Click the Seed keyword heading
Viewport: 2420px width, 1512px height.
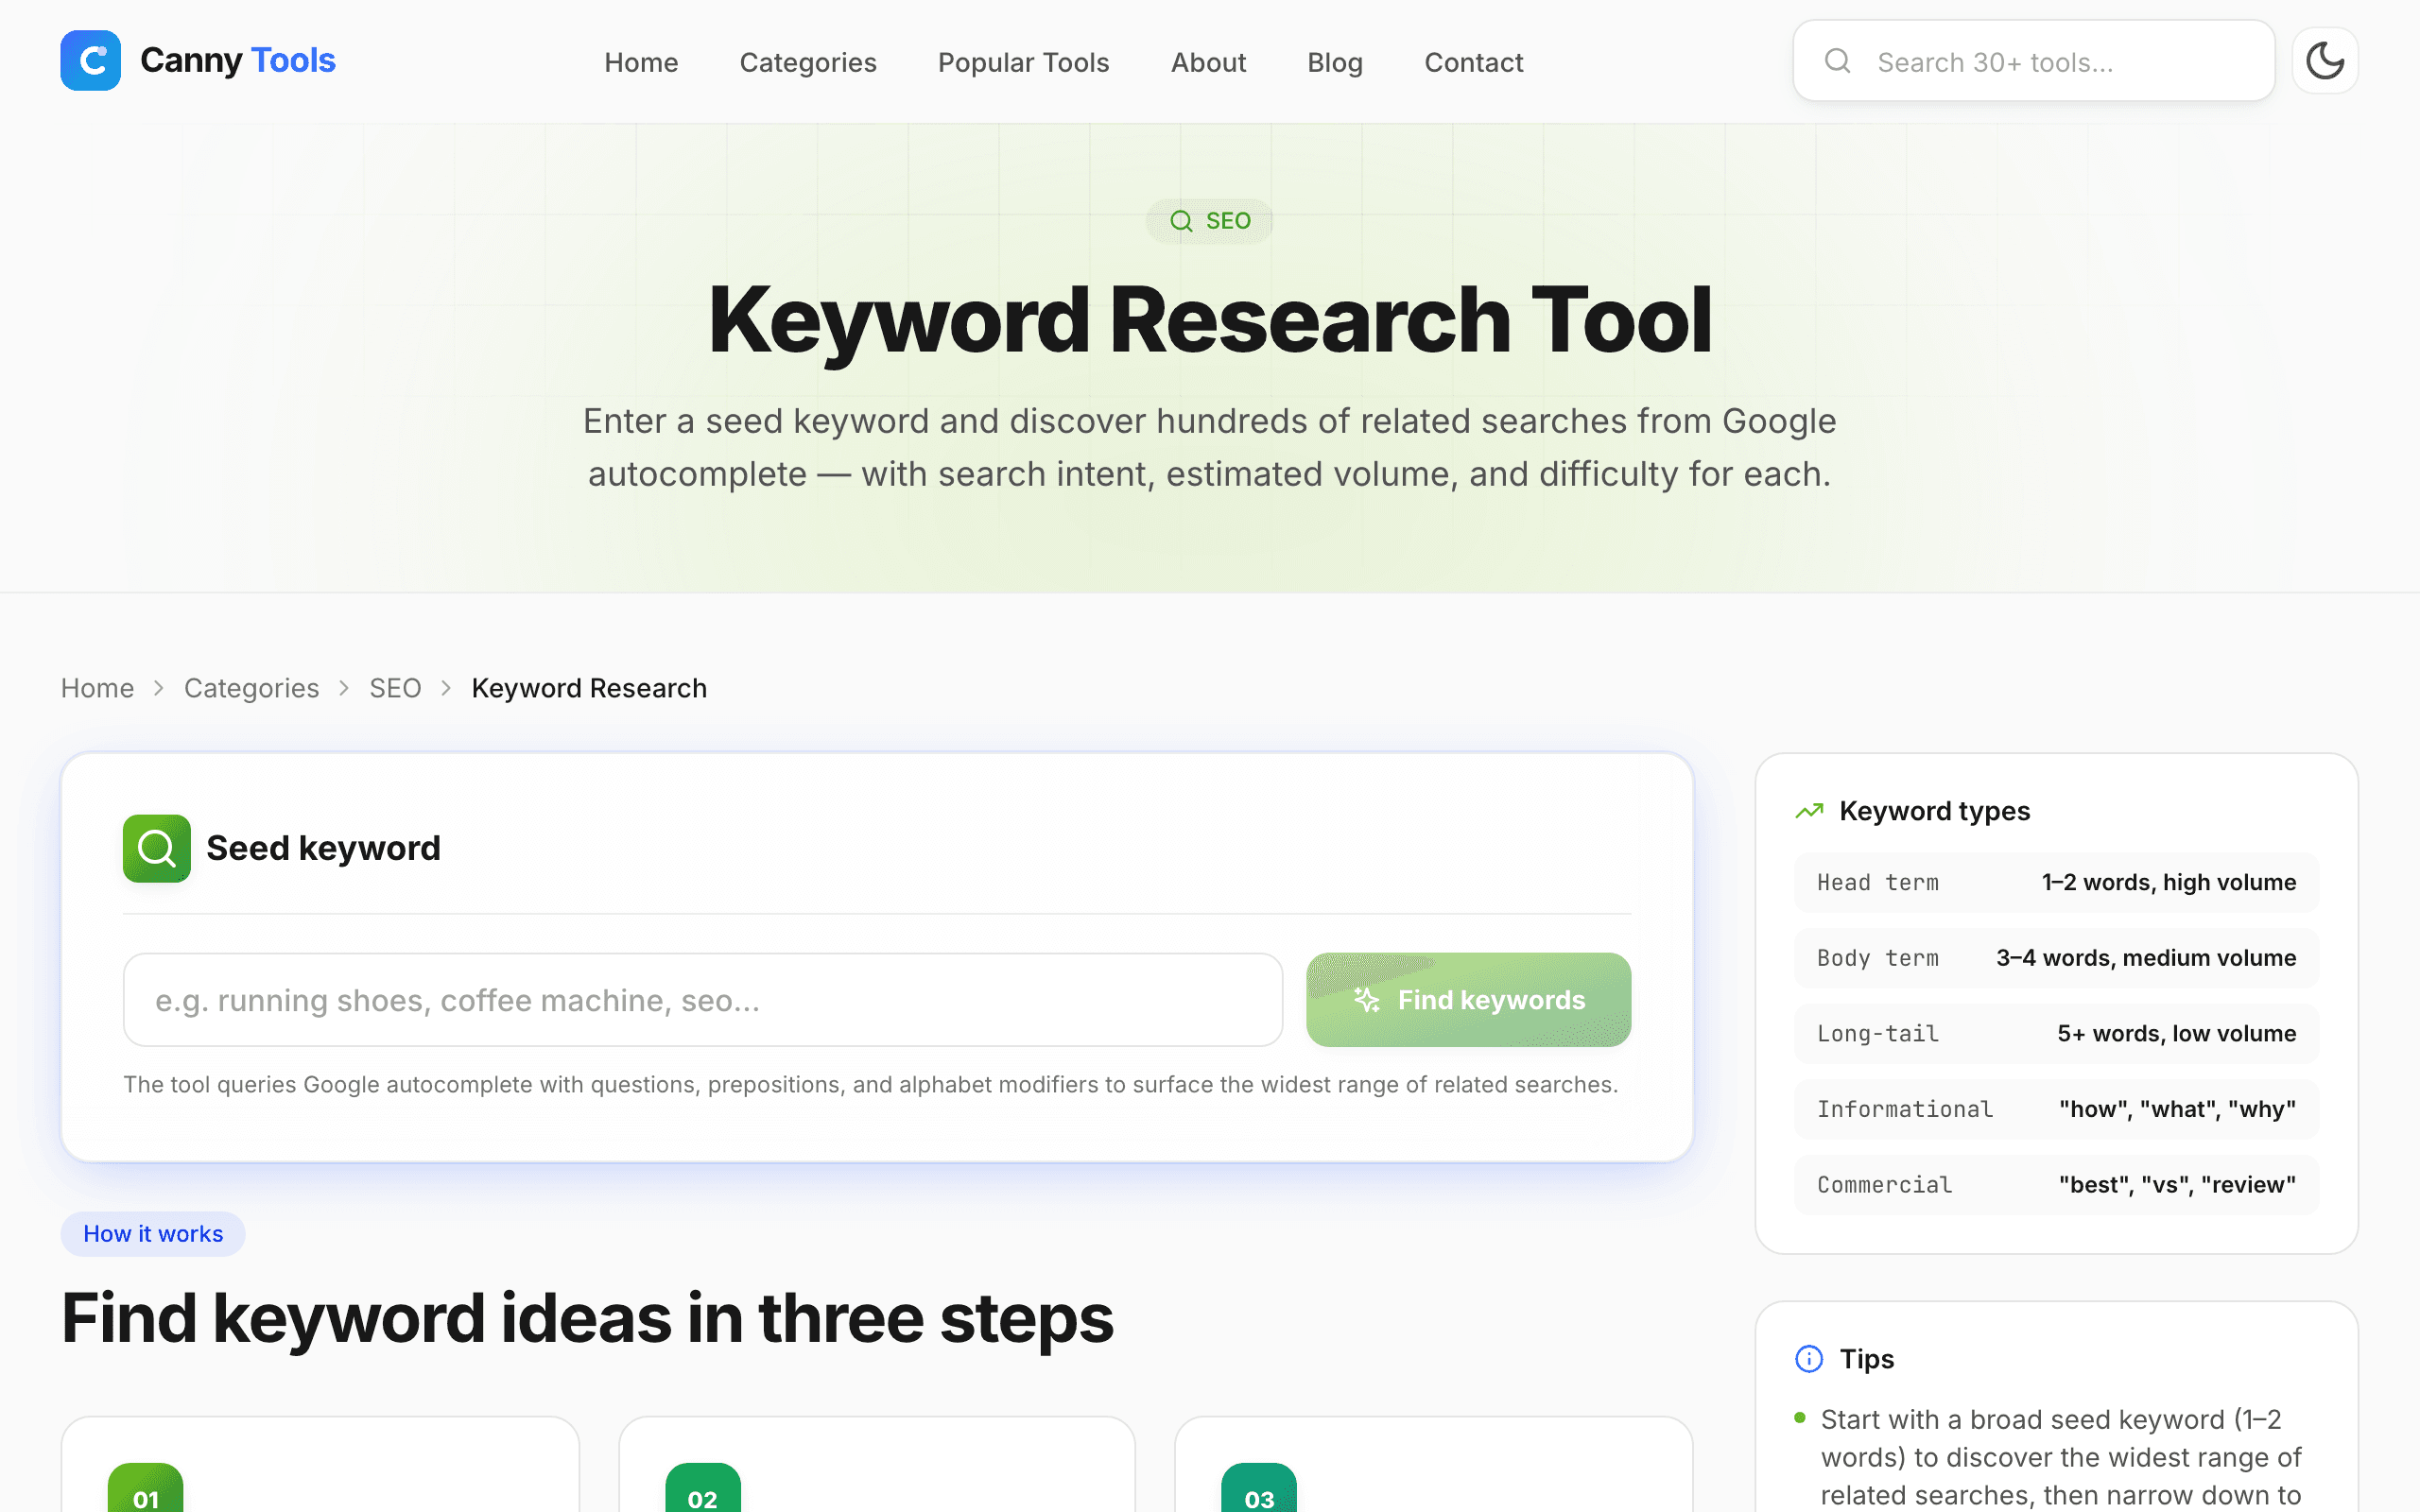[323, 848]
